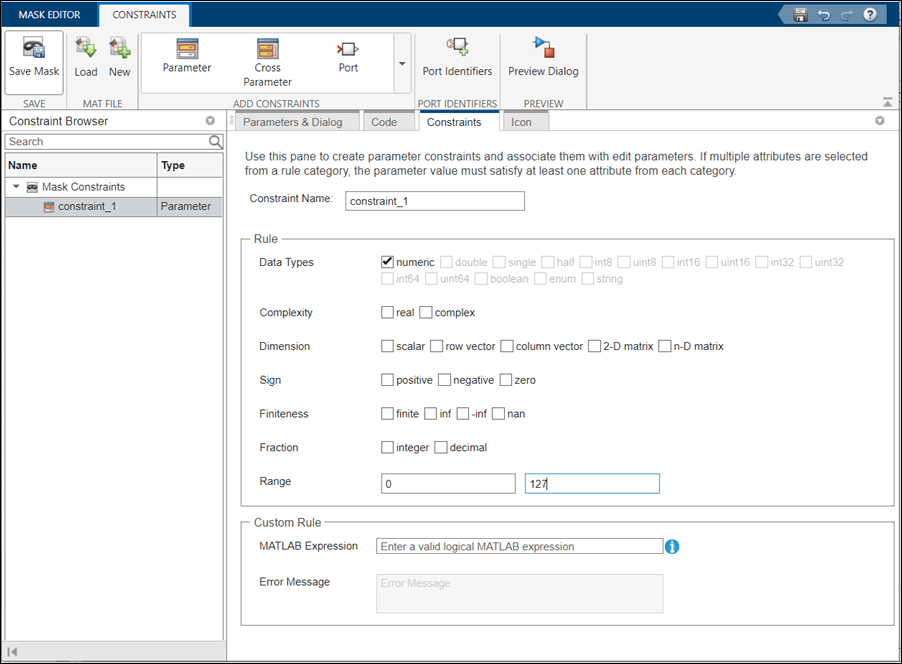Open help question mark icon
The width and height of the screenshot is (902, 664).
click(x=870, y=15)
